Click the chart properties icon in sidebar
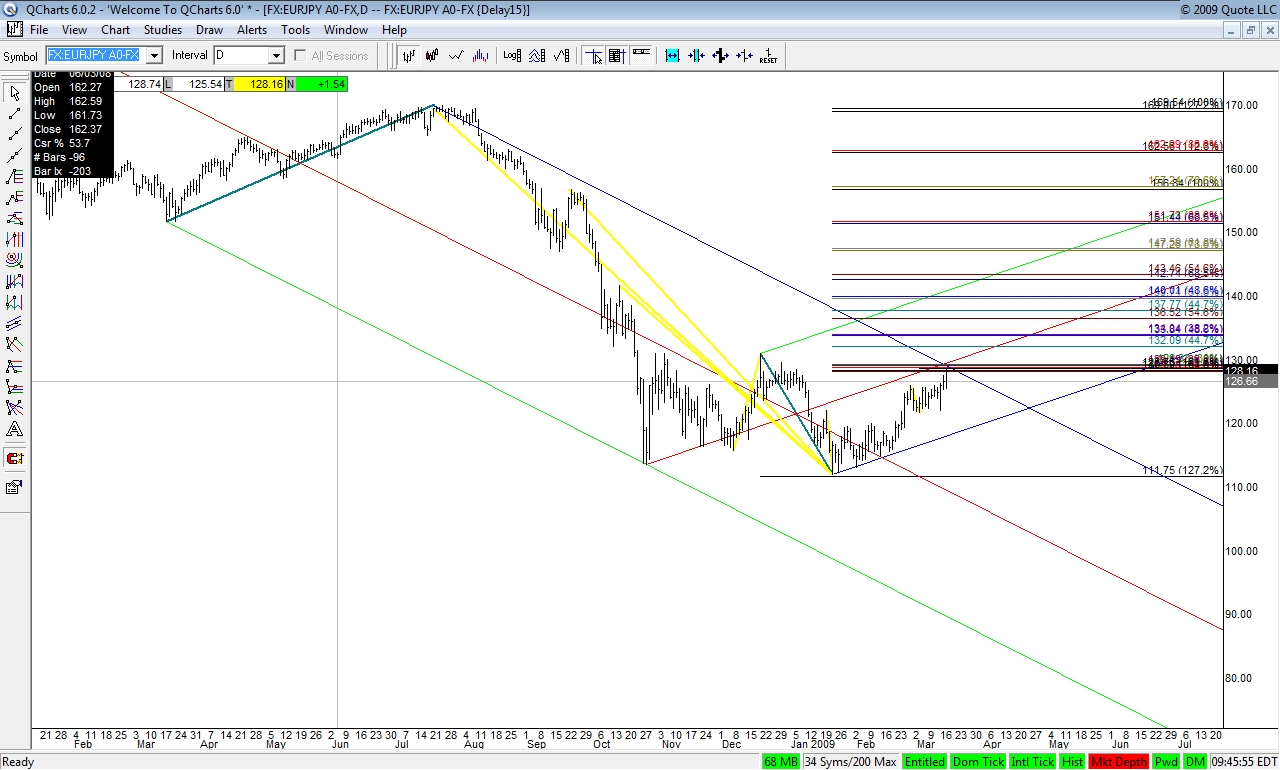The height and width of the screenshot is (770, 1280). click(x=14, y=487)
